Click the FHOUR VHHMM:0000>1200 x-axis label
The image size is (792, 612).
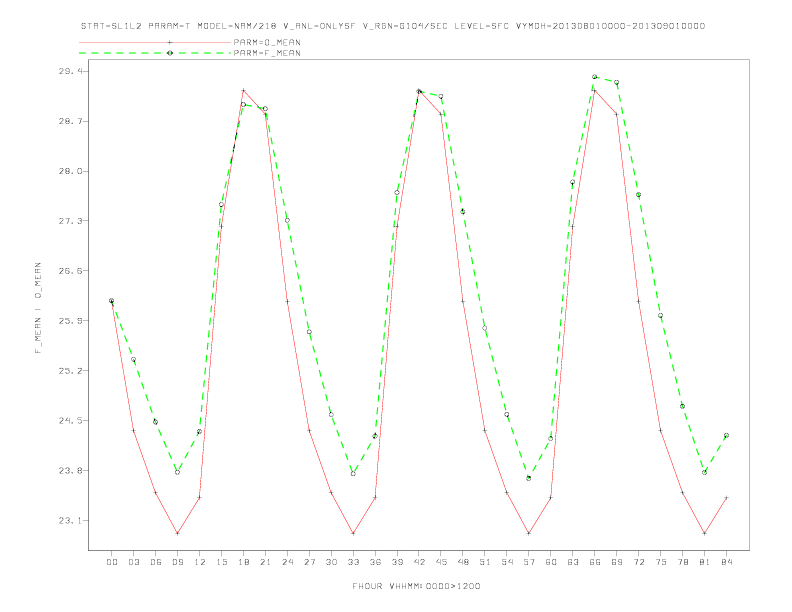click(416, 586)
